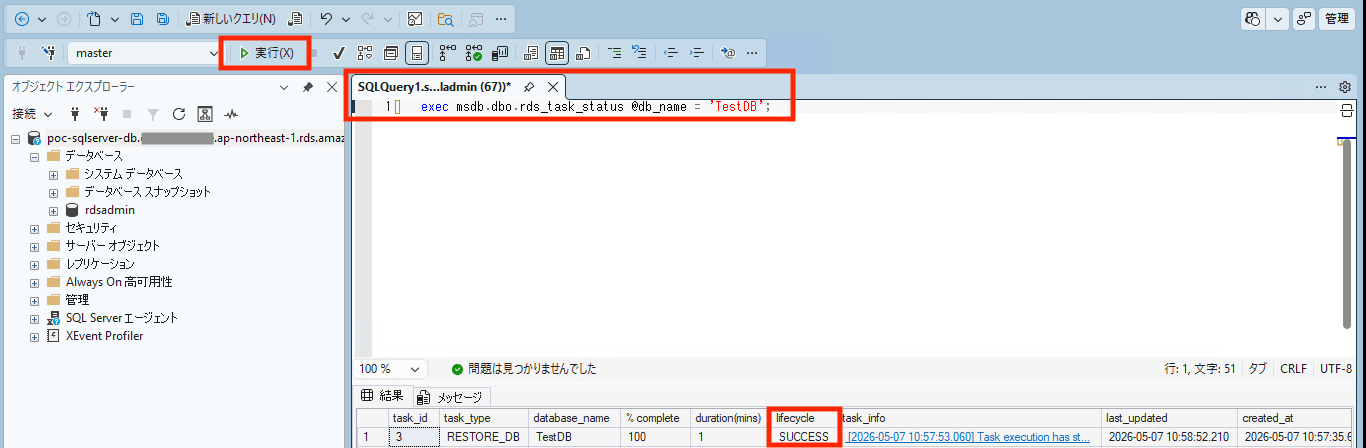Collapse the poc-sqlserver-db server node
Image resolution: width=1366 pixels, height=448 pixels.
(x=16, y=138)
